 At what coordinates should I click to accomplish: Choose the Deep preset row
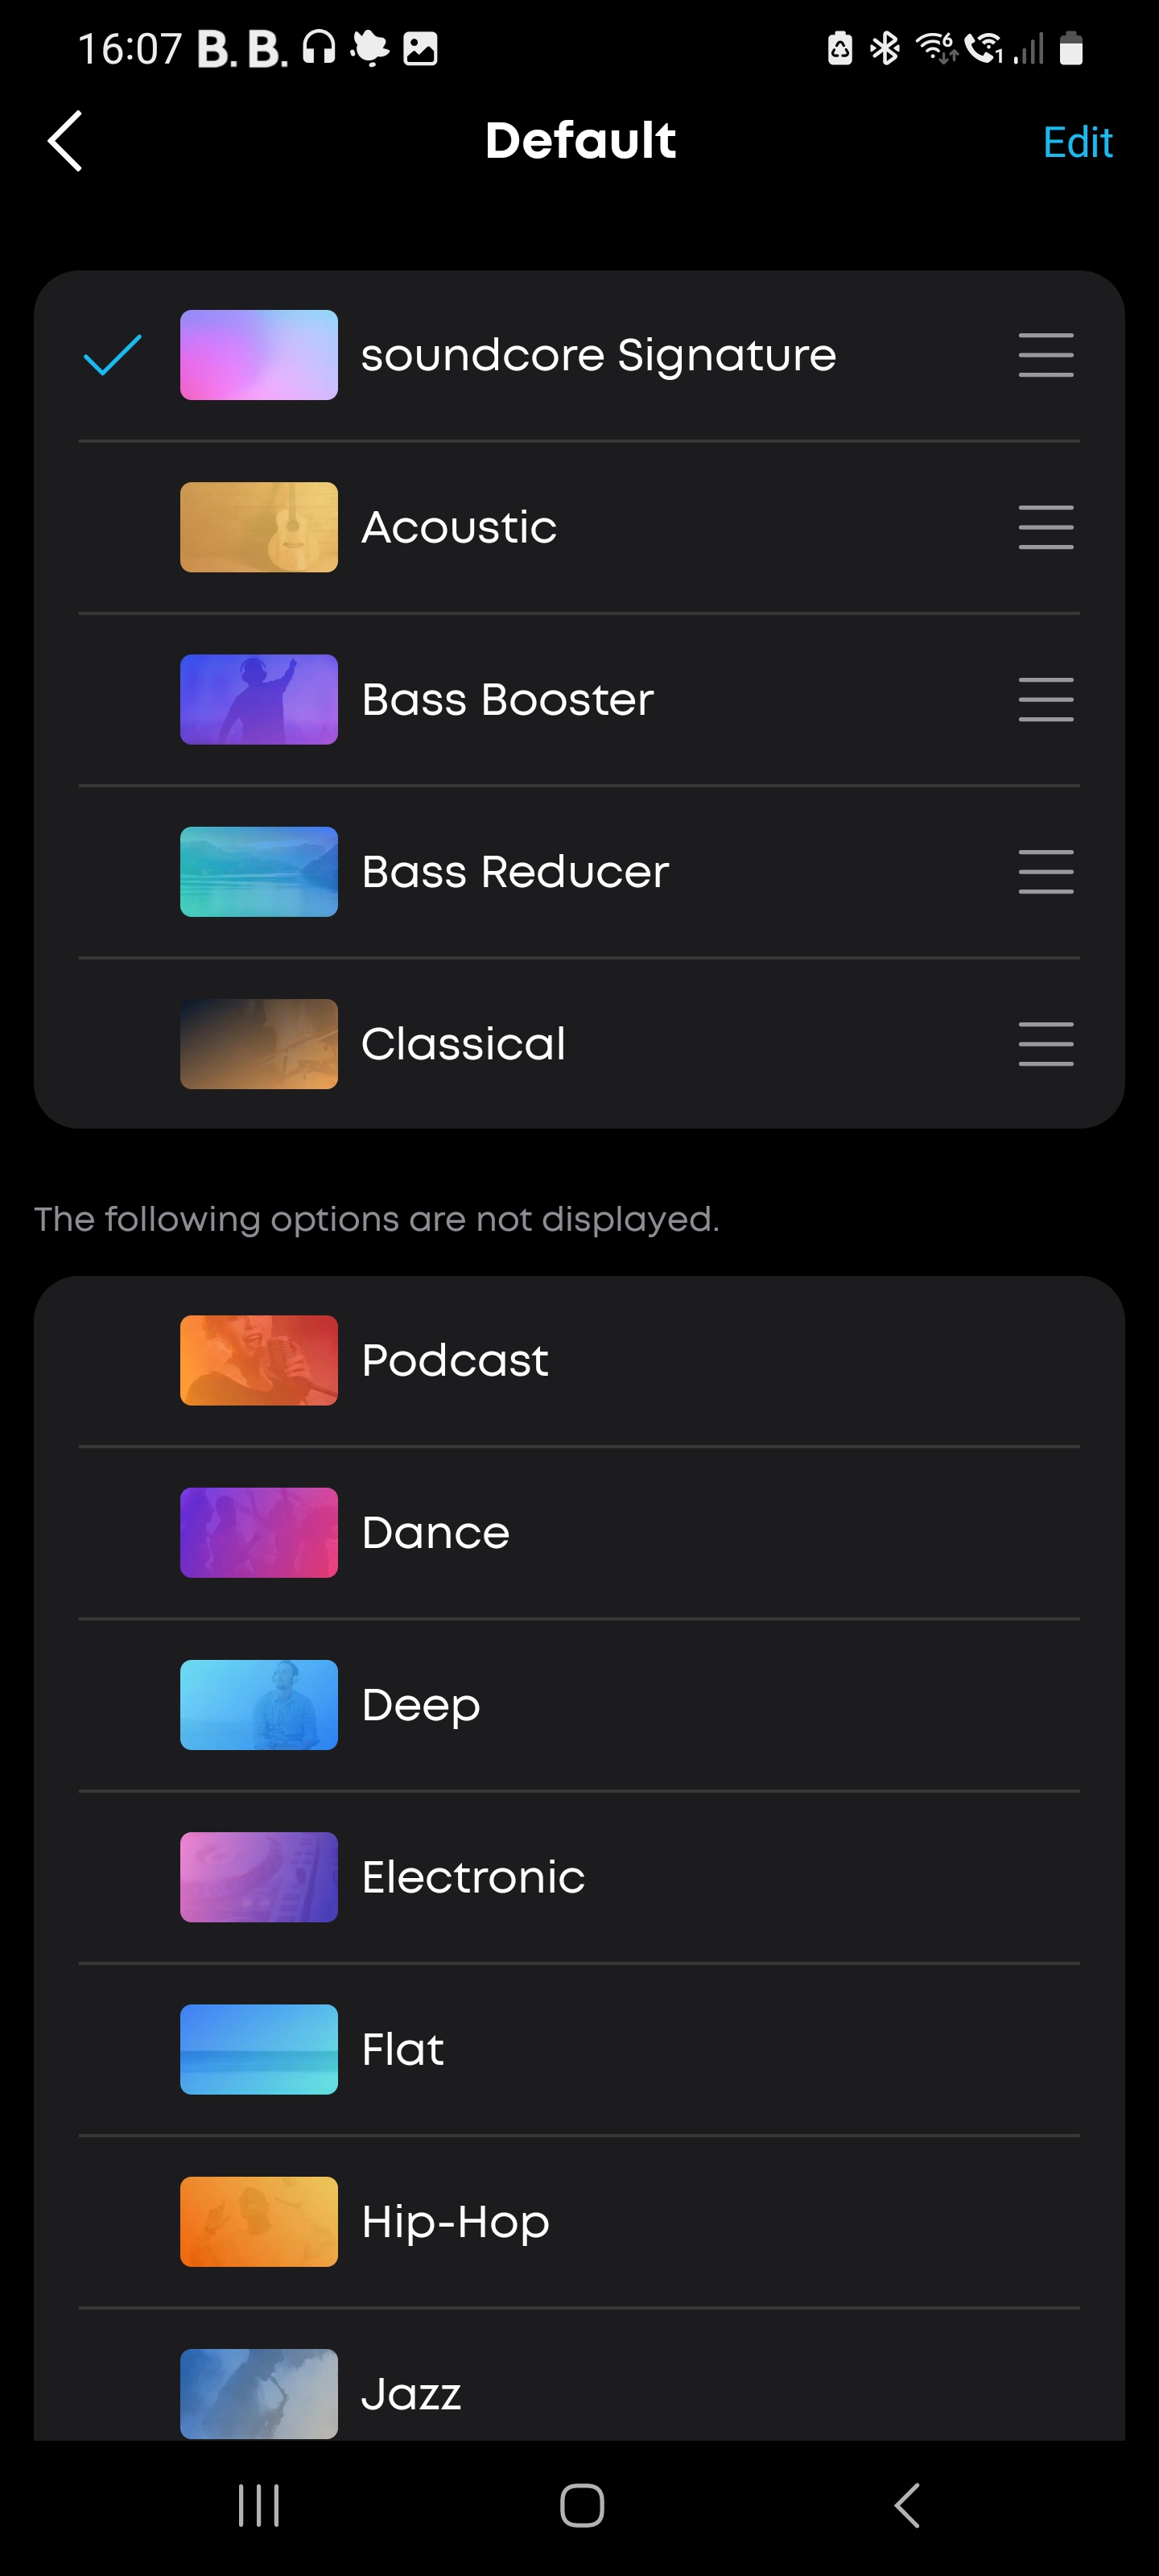pos(421,1704)
